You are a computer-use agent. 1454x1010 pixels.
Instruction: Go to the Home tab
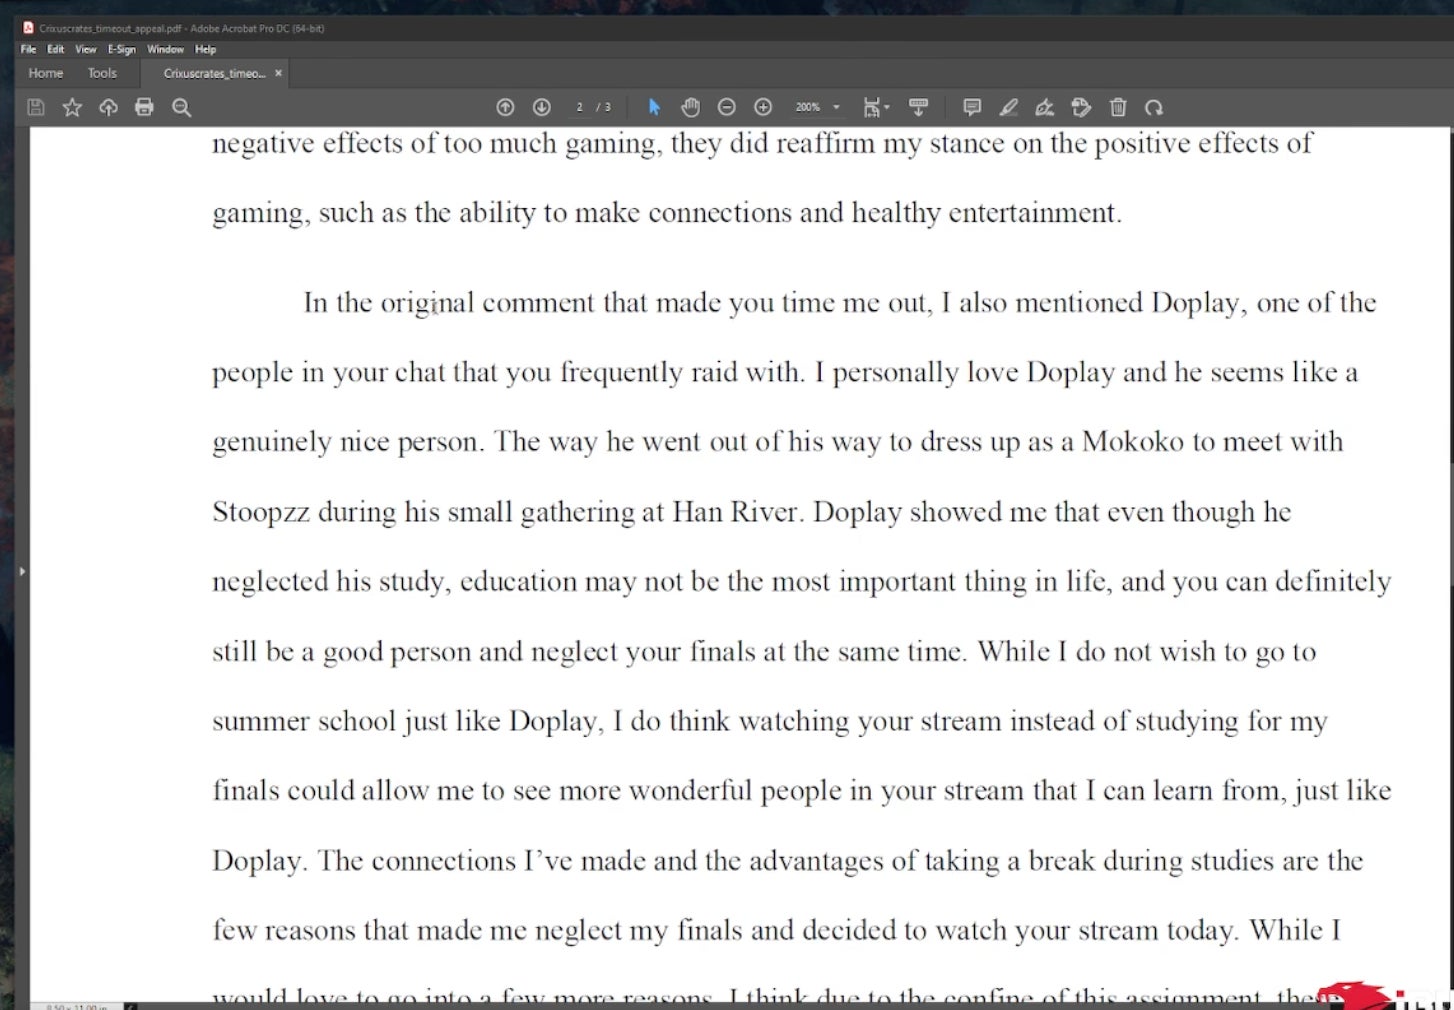[x=45, y=73]
